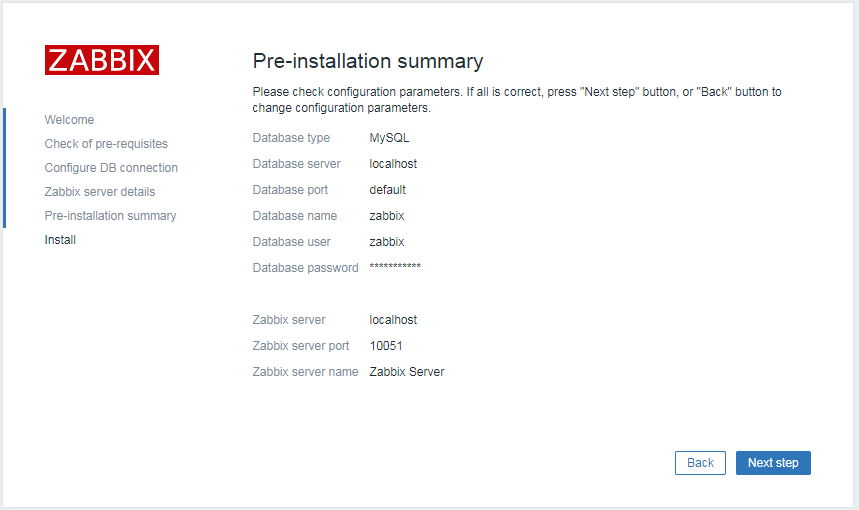Click the MySQL database type value
This screenshot has width=859, height=510.
coord(389,138)
